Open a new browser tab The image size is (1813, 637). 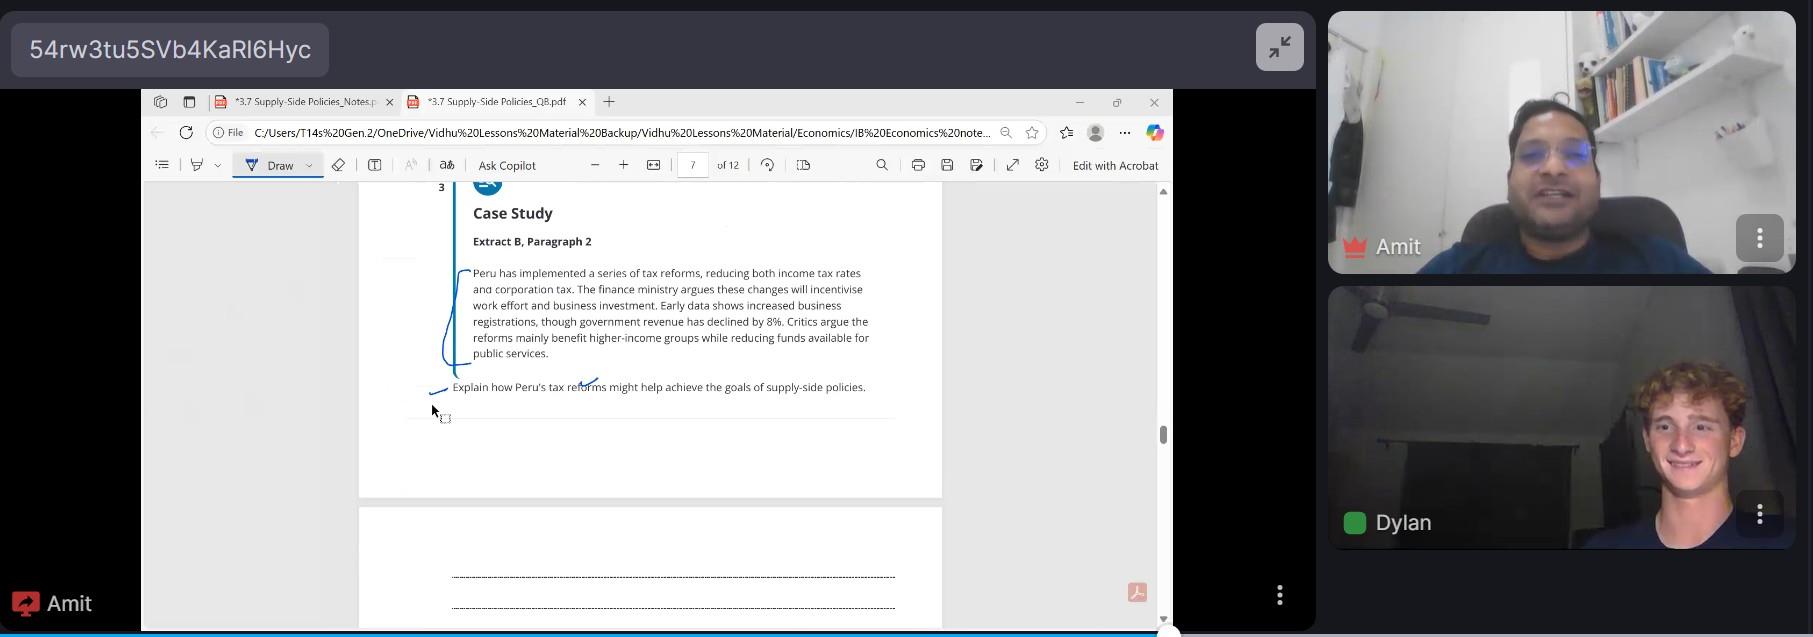tap(609, 102)
